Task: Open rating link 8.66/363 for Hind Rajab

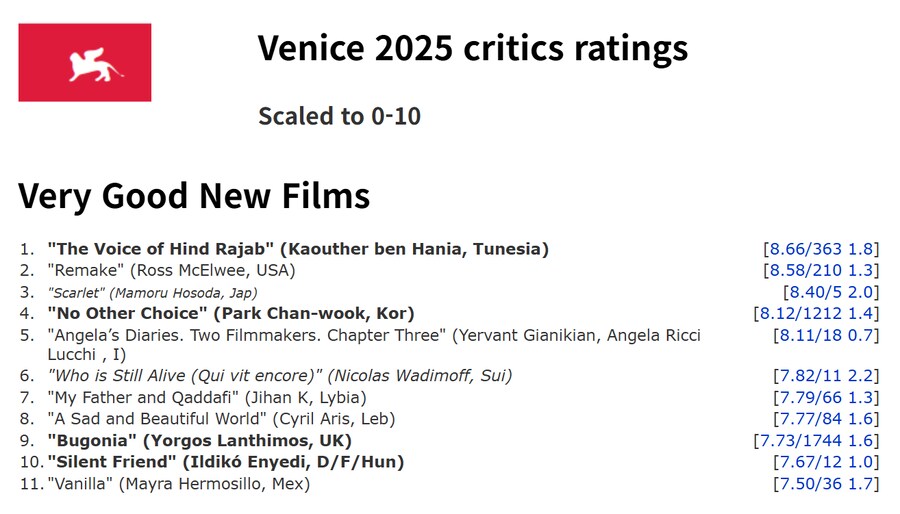Action: pos(821,249)
